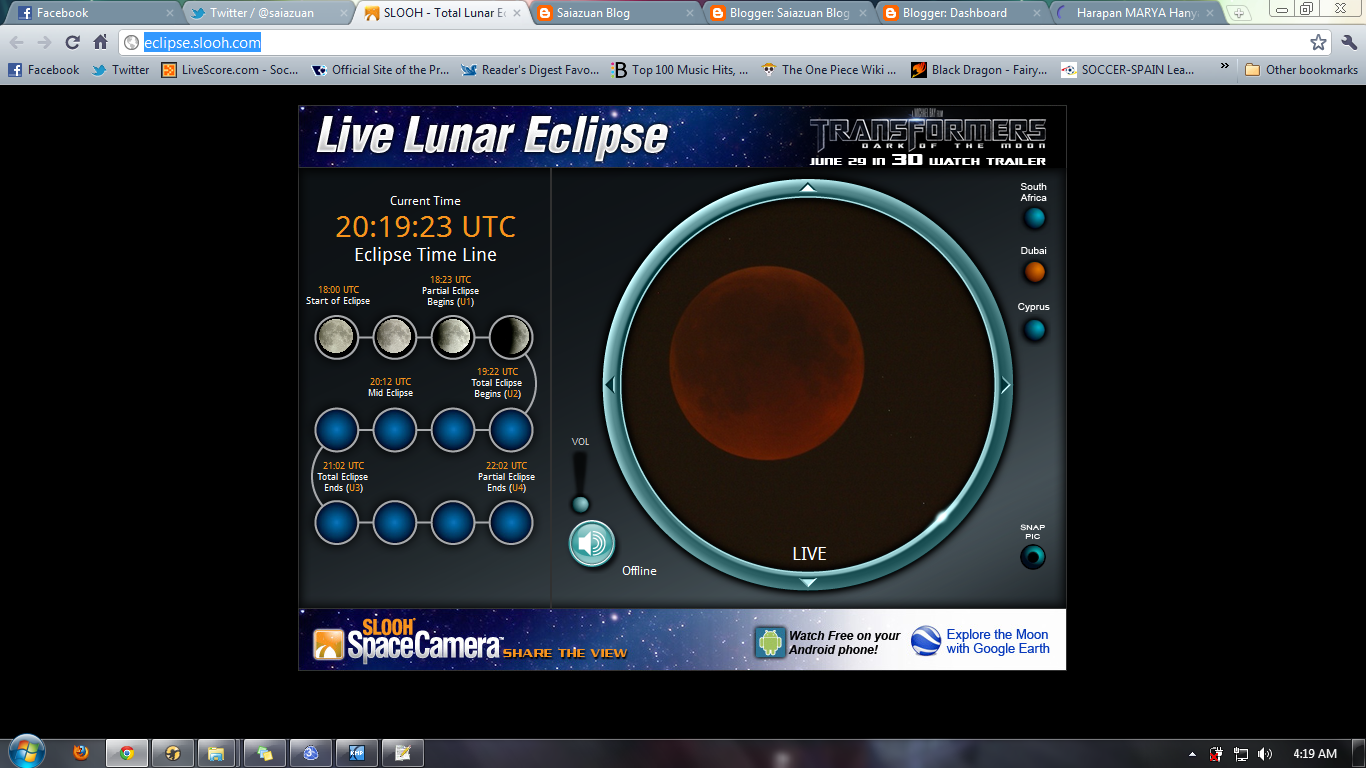
Task: Click the left arrow on the viewer ring
Action: tap(610, 385)
